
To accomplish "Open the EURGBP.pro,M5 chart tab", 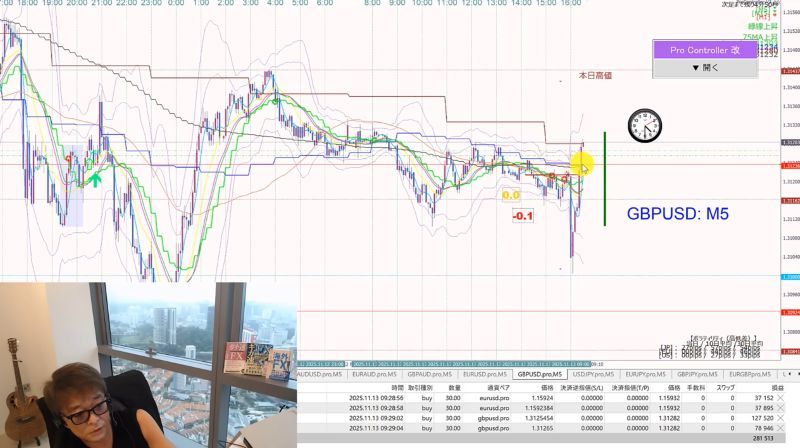I will click(749, 375).
